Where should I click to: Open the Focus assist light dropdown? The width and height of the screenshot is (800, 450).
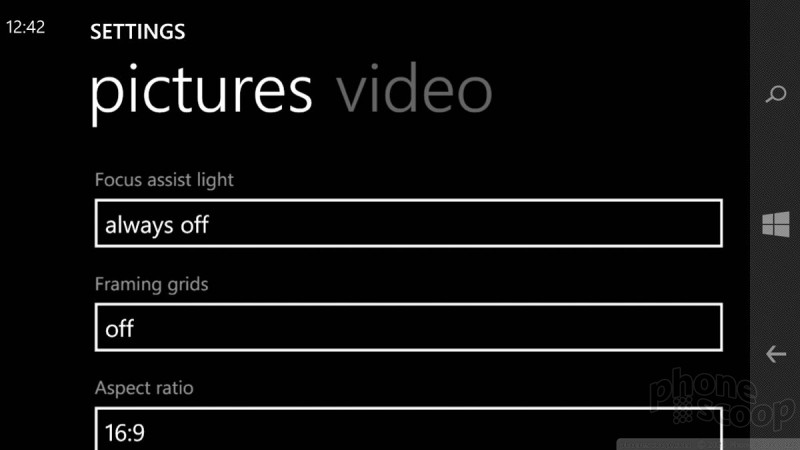pyautogui.click(x=409, y=223)
